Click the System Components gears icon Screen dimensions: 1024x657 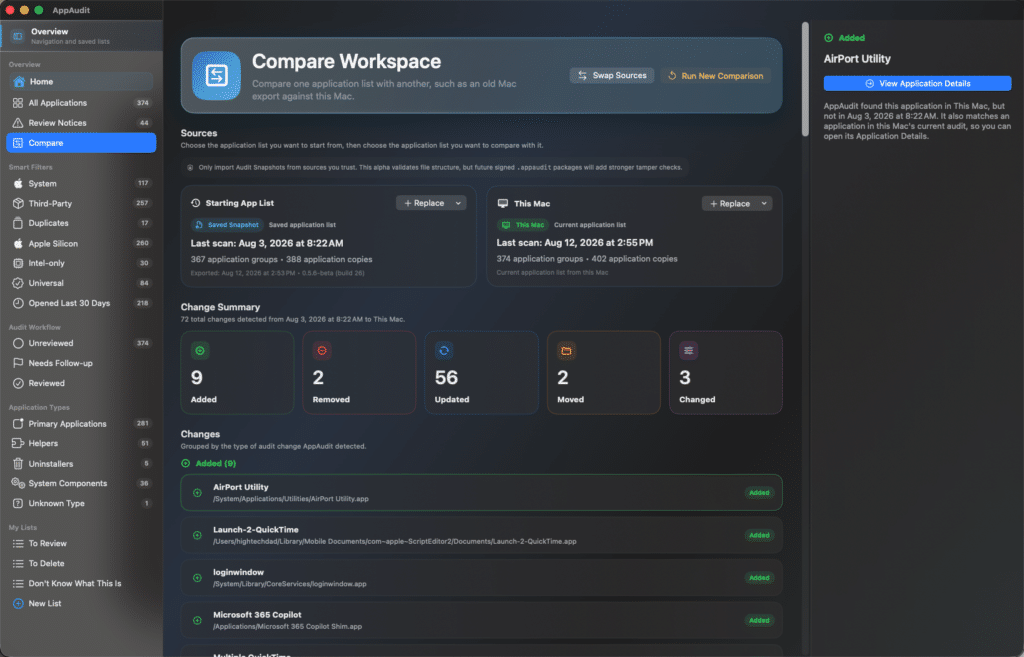click(18, 483)
